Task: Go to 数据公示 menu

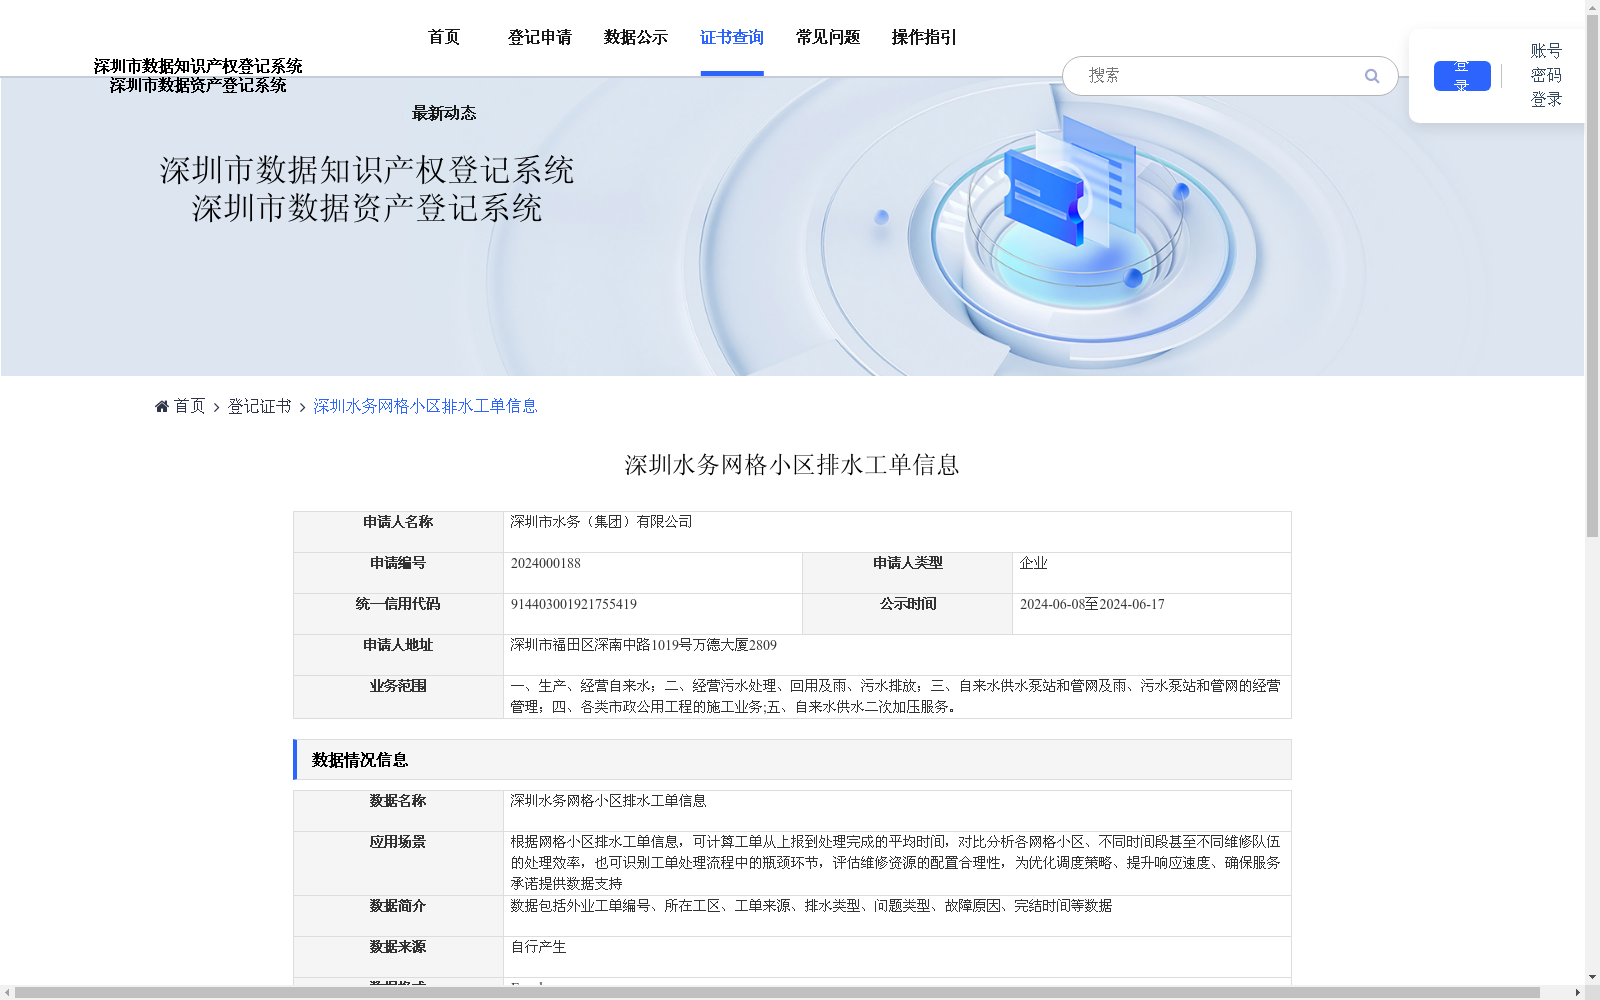Action: click(636, 37)
